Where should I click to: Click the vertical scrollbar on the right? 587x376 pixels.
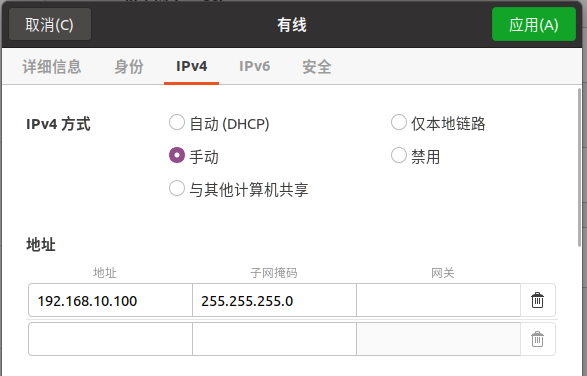coord(580,167)
